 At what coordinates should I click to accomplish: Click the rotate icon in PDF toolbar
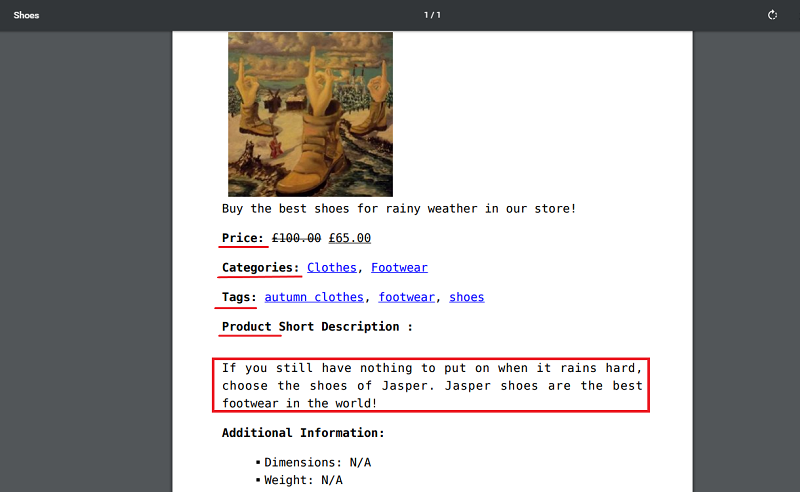[772, 15]
